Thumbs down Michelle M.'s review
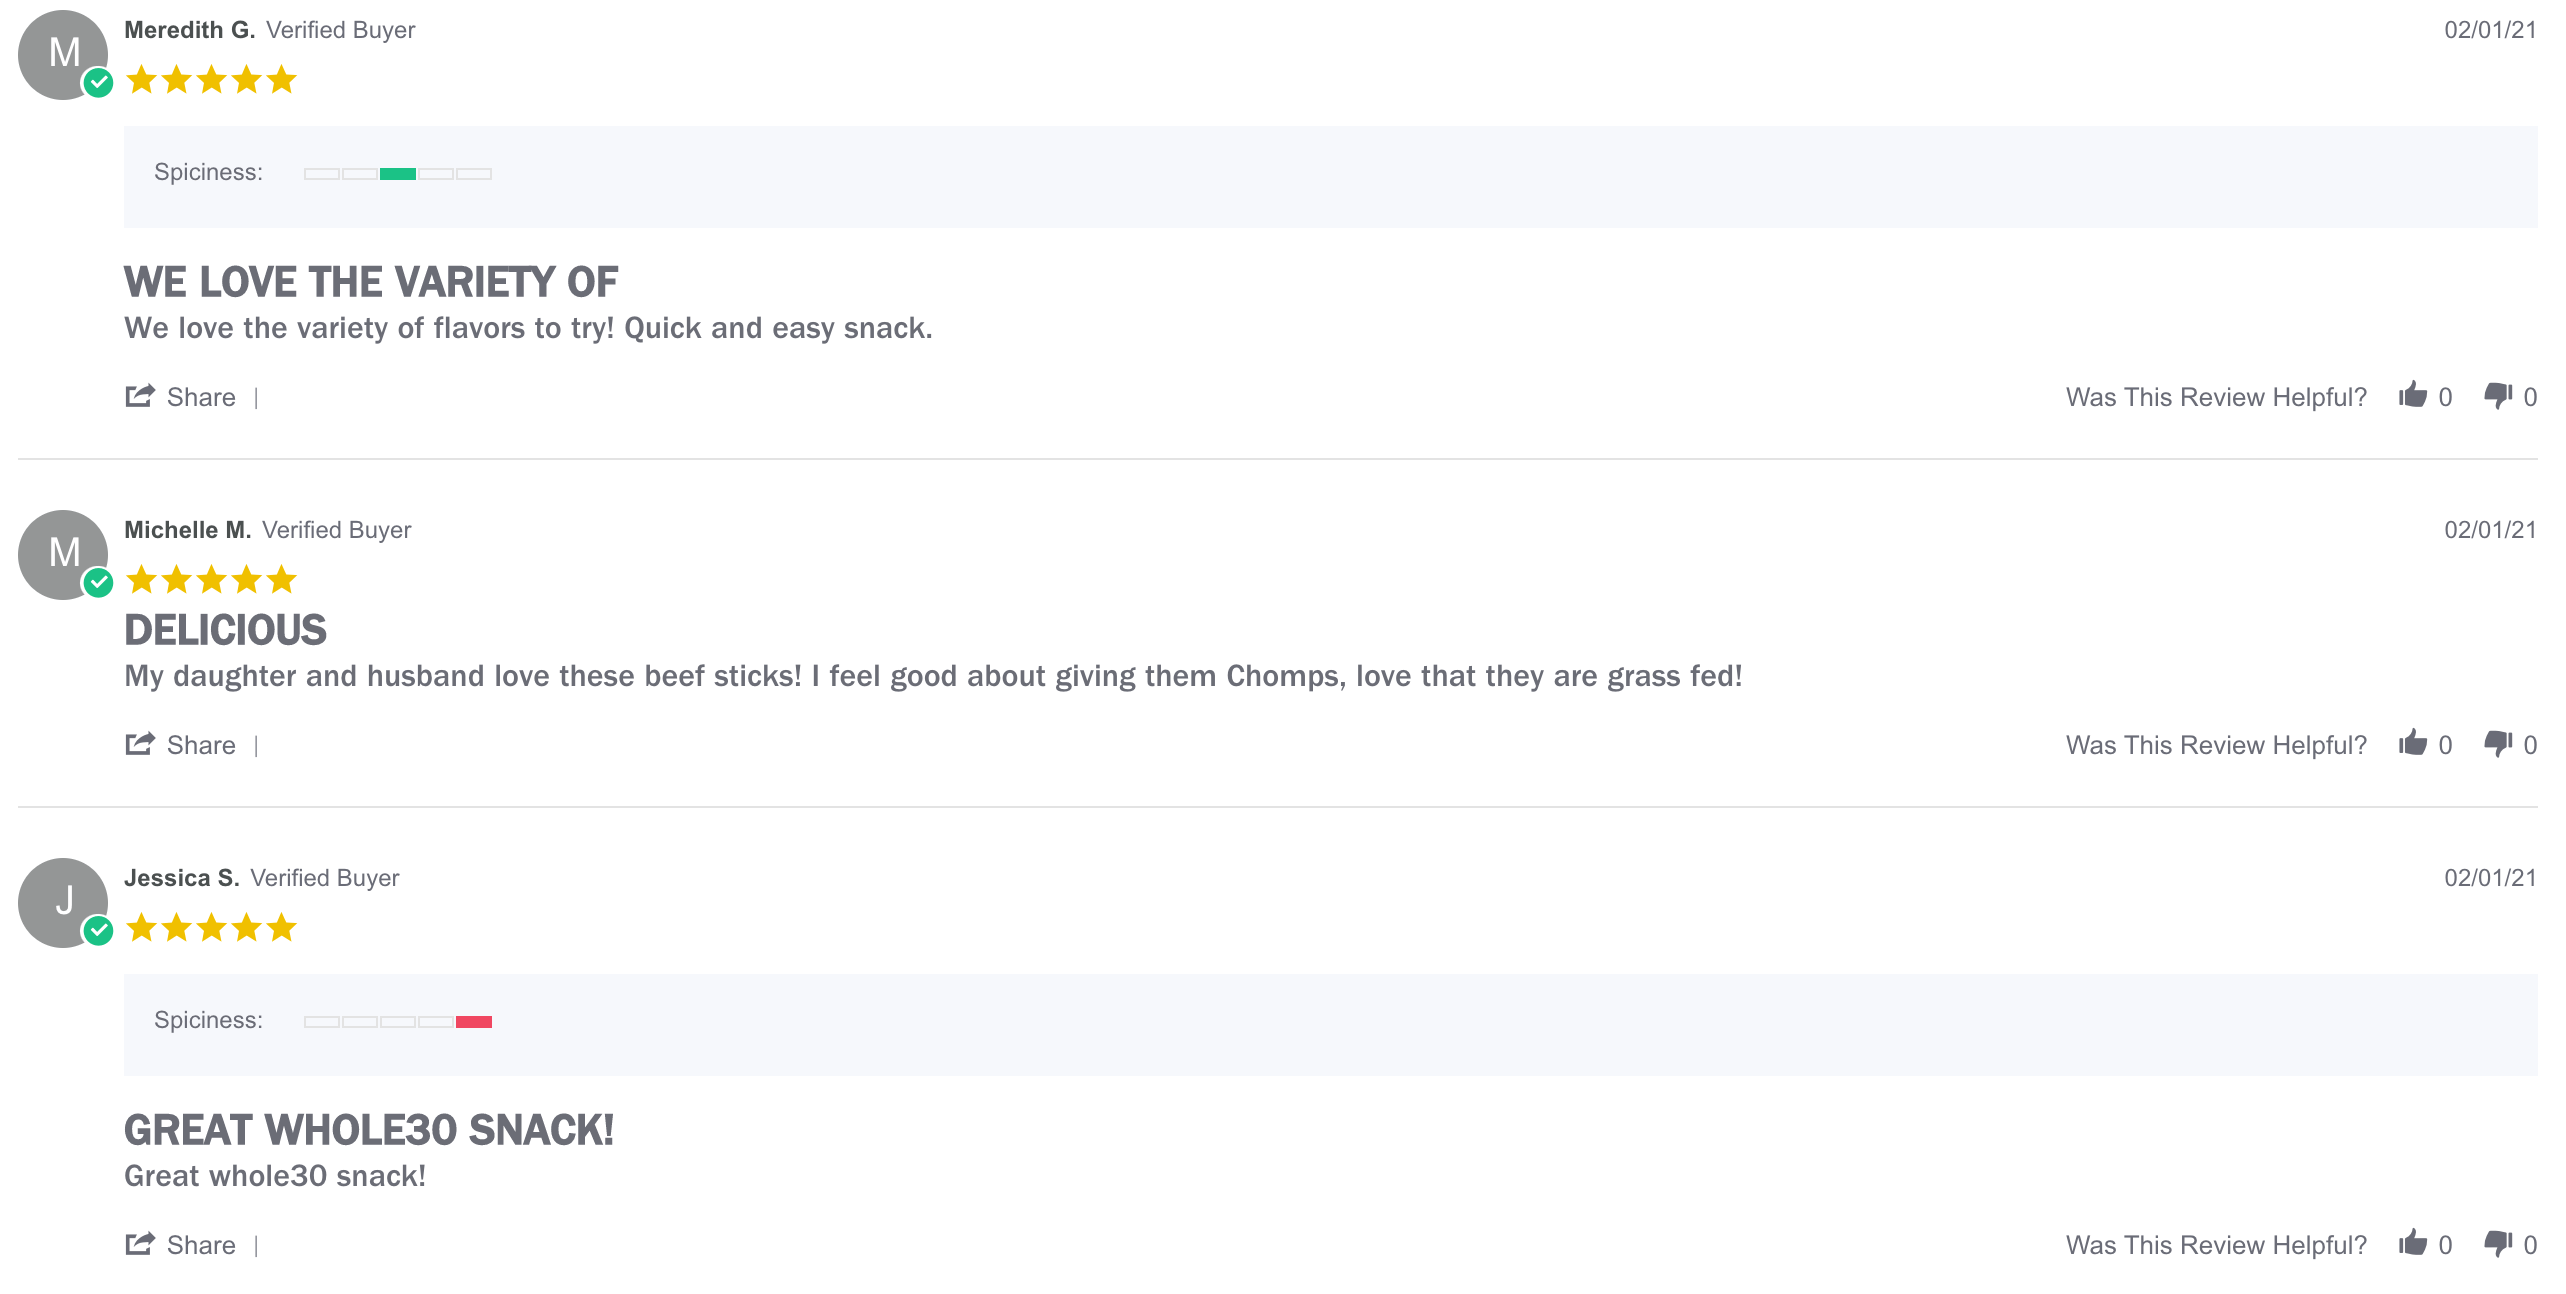The image size is (2566, 1294). tap(2498, 743)
